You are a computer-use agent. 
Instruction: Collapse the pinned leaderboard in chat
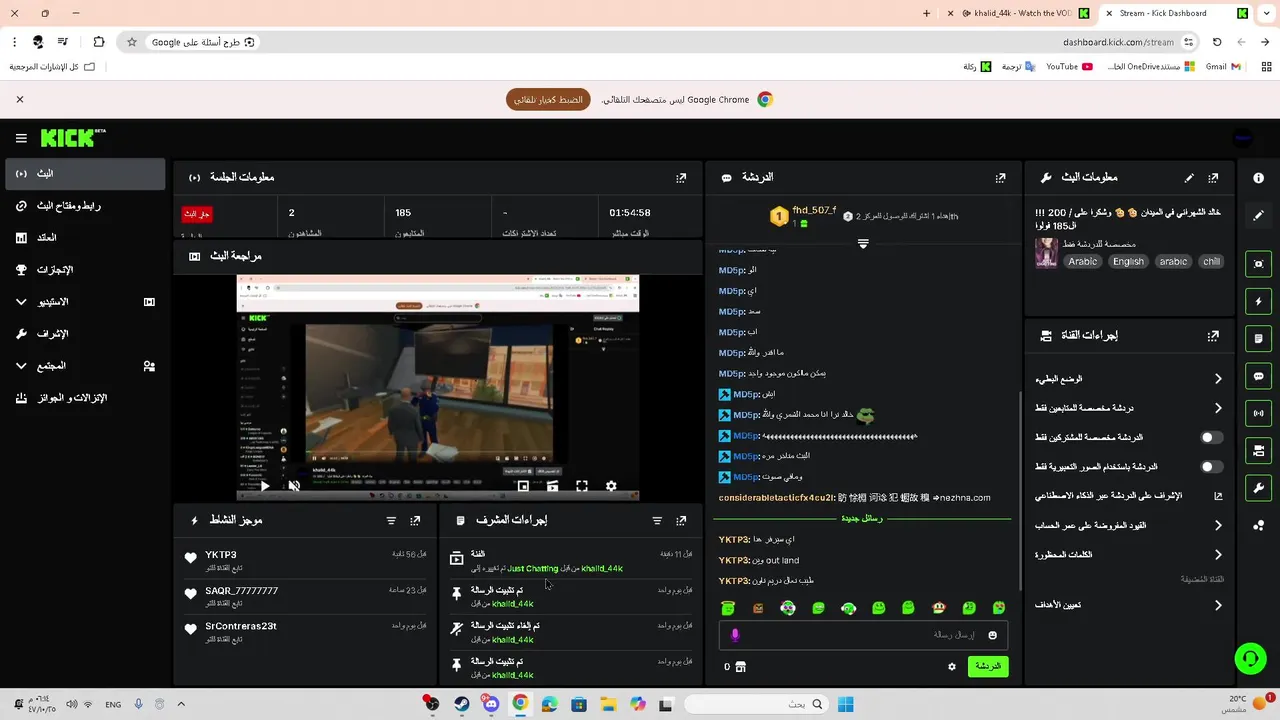[x=863, y=244]
